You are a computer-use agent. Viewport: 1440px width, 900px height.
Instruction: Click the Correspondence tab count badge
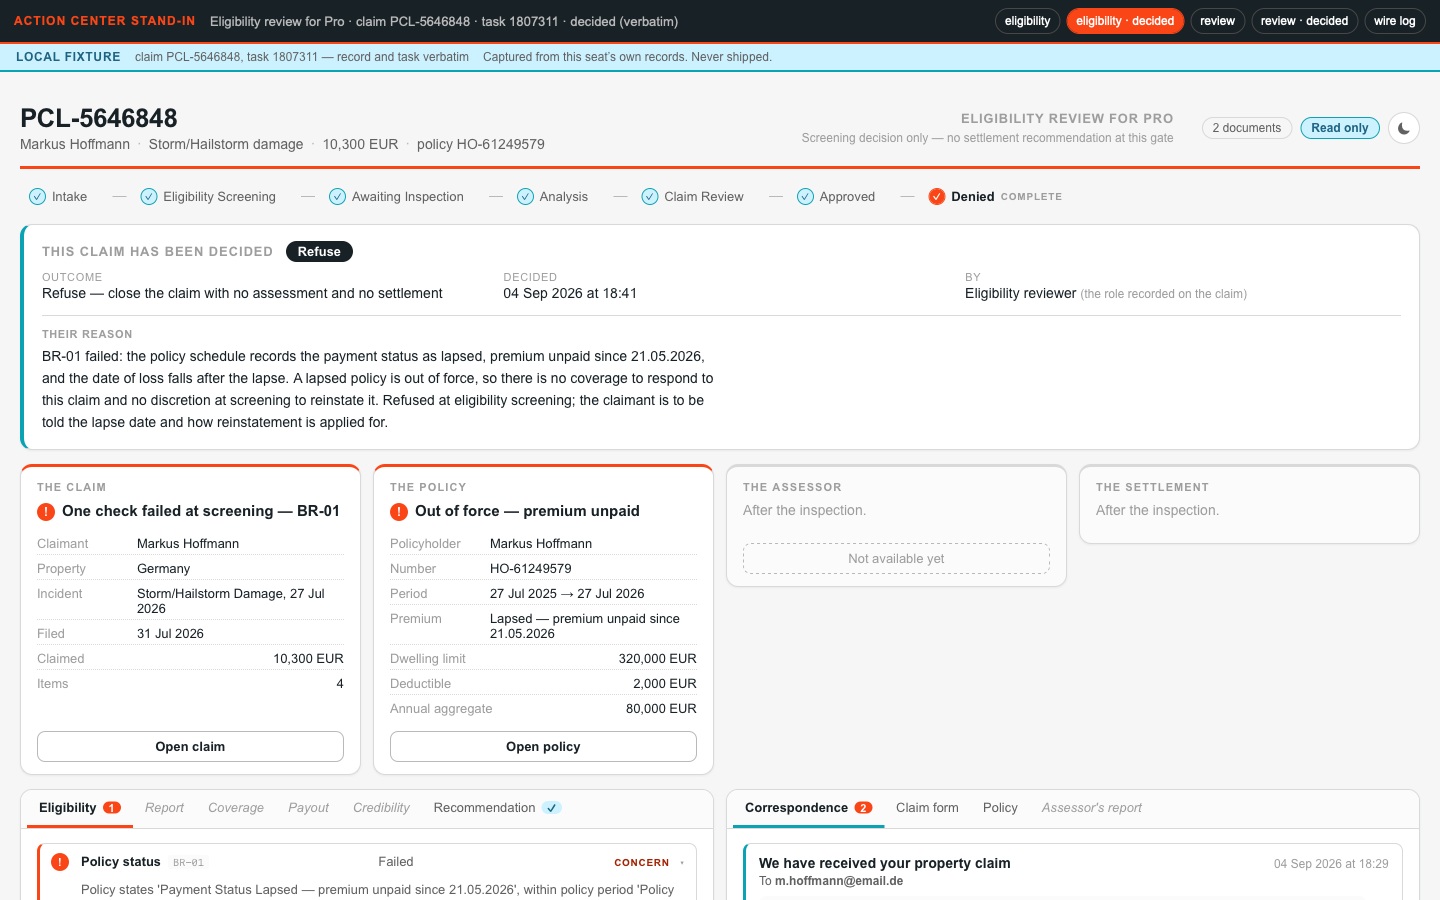[863, 808]
